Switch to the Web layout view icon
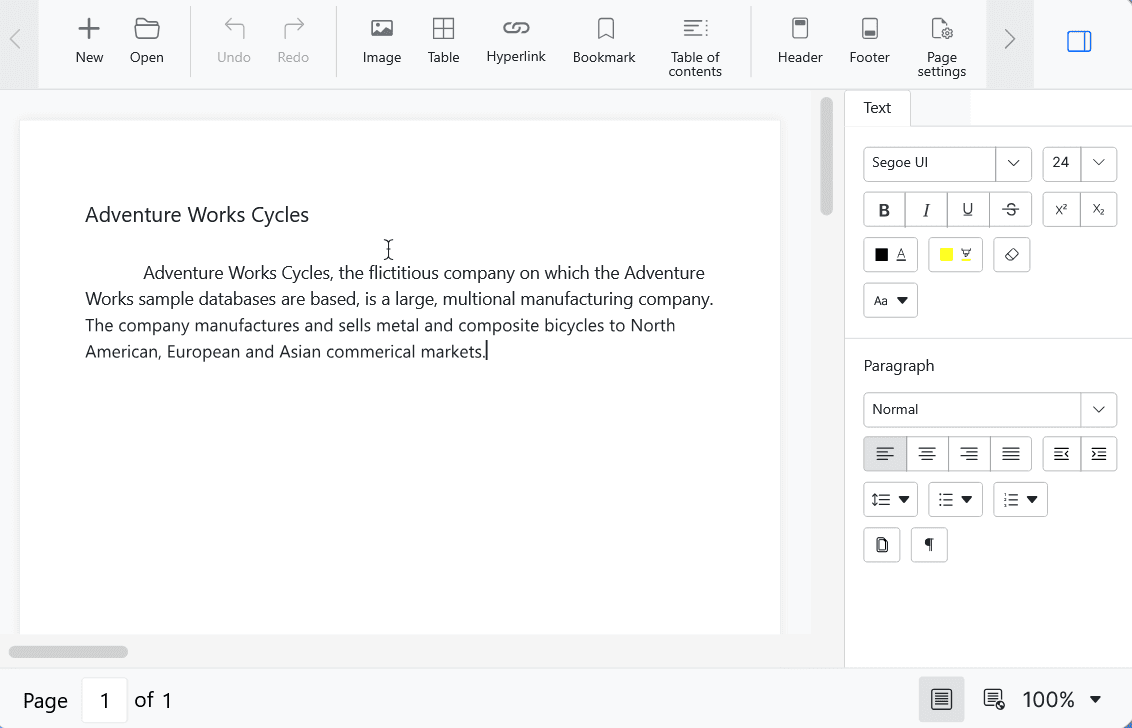Viewport: 1132px width, 728px height. (x=994, y=699)
